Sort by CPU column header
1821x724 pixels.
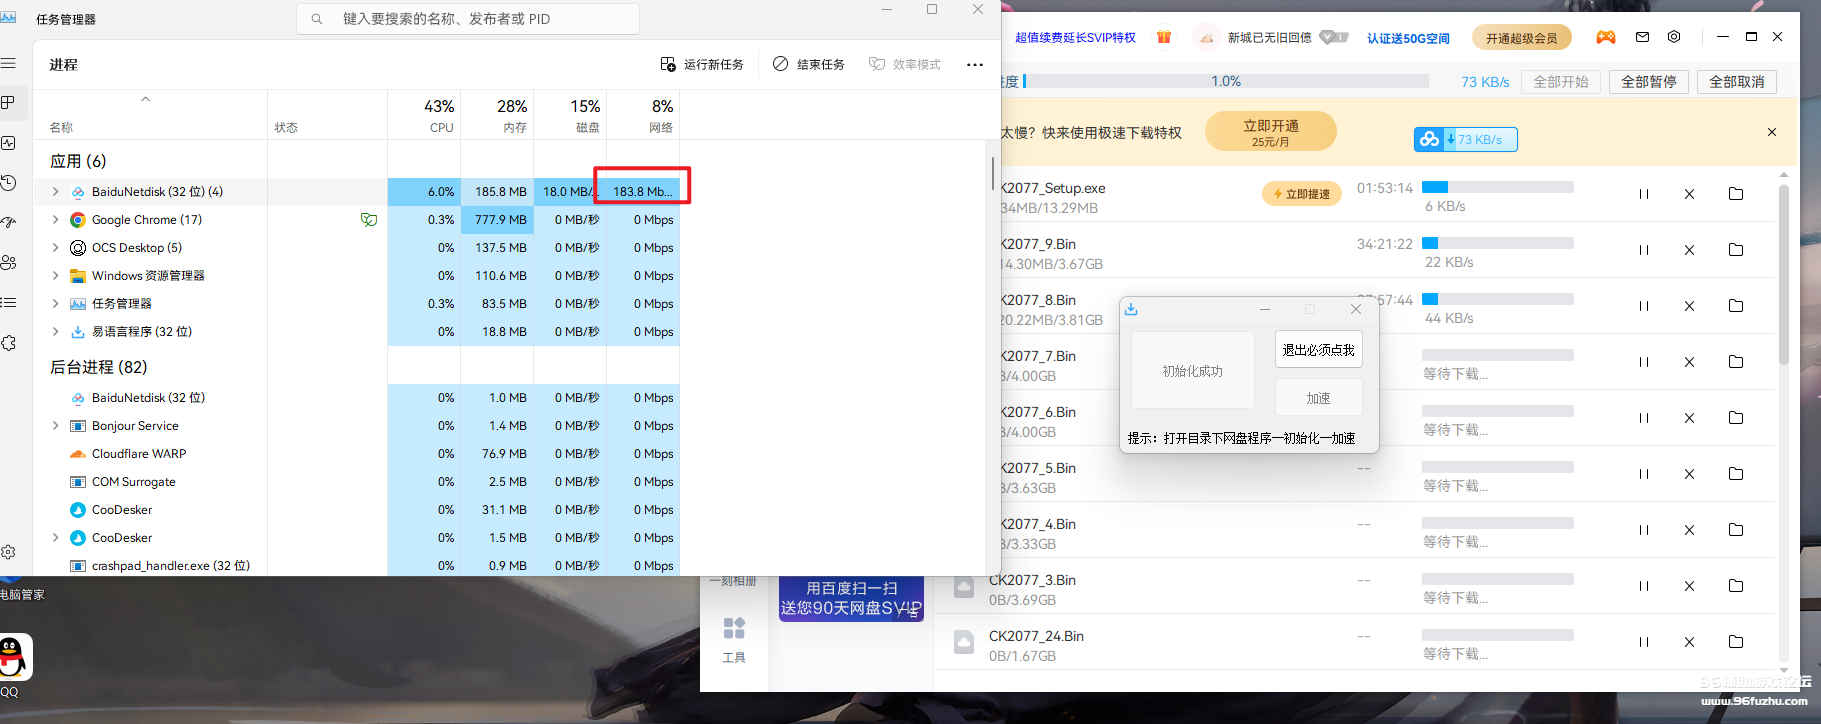tap(424, 115)
